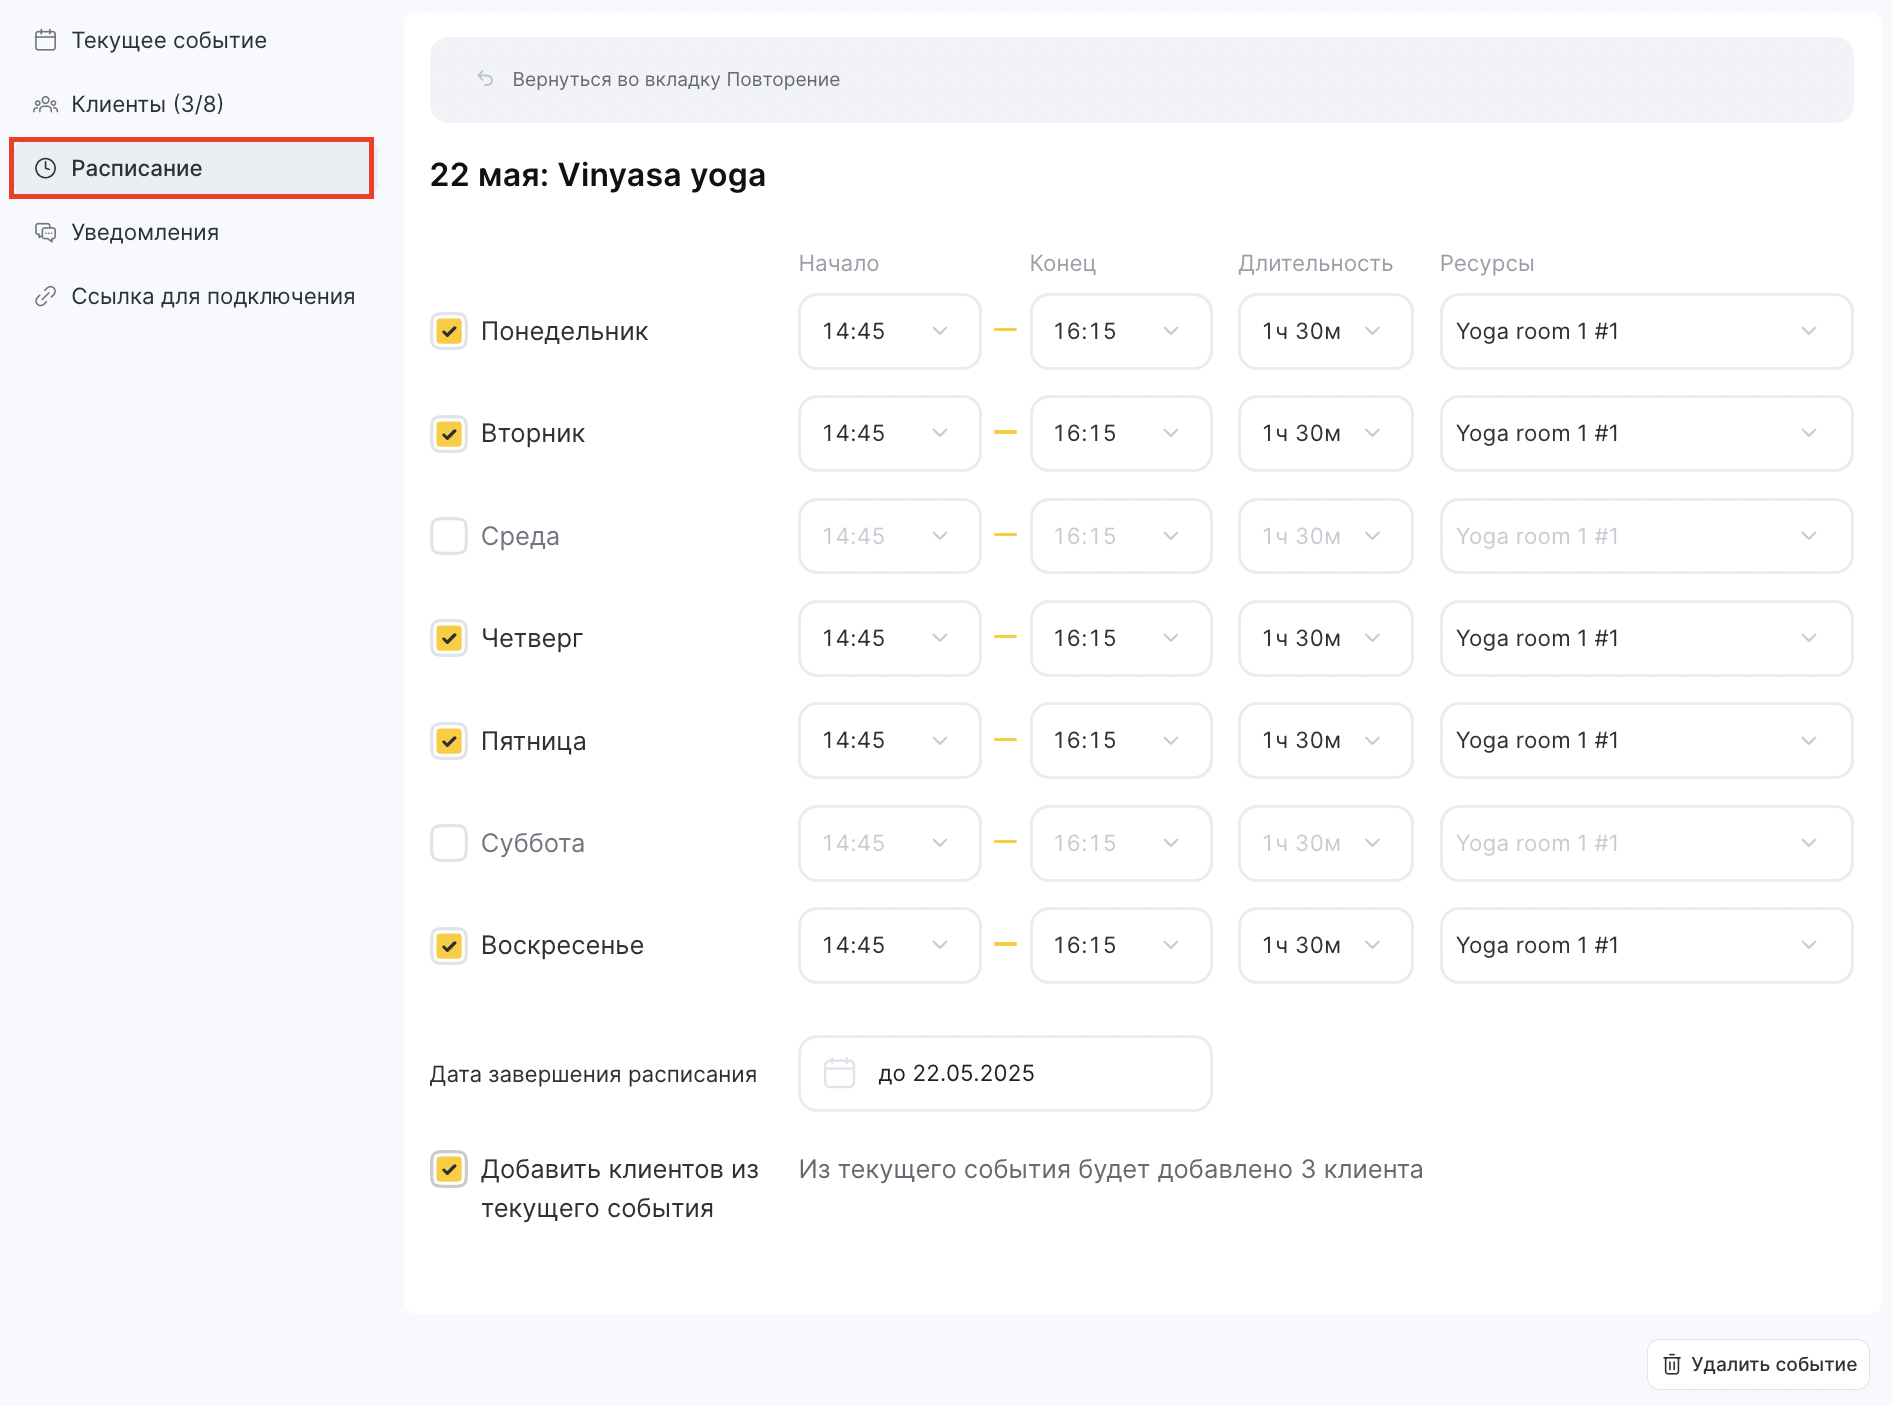Click the Удалить событие button
Viewport: 1892px width, 1406px height.
1758,1364
